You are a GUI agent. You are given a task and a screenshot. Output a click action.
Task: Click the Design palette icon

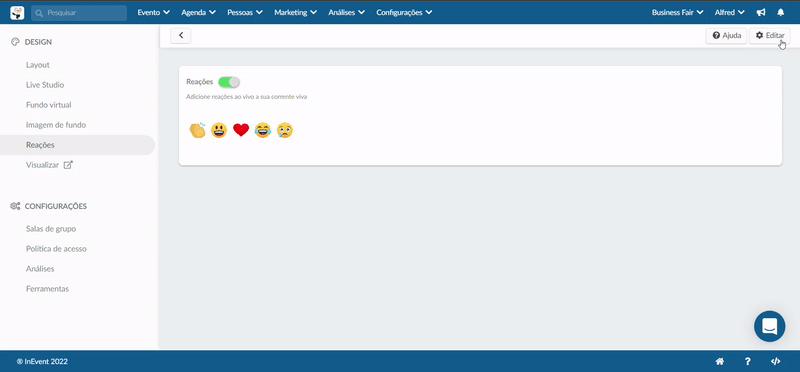pyautogui.click(x=15, y=42)
